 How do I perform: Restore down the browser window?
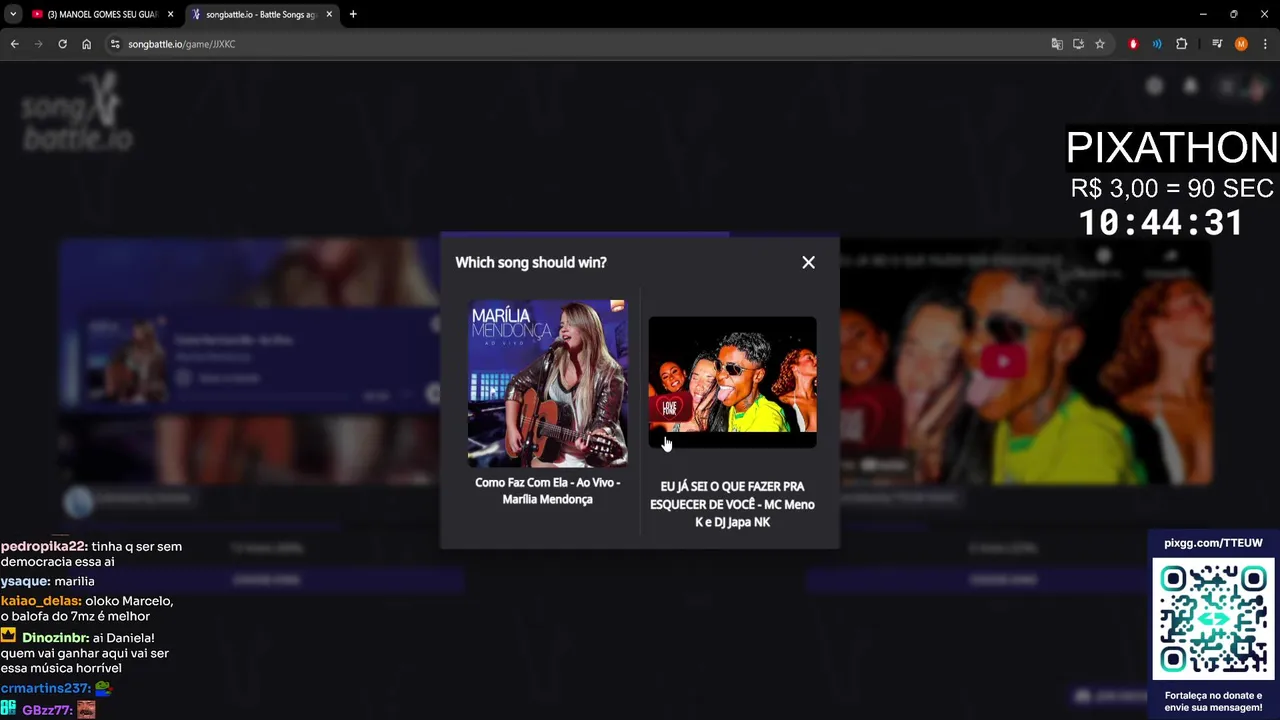pos(1234,14)
